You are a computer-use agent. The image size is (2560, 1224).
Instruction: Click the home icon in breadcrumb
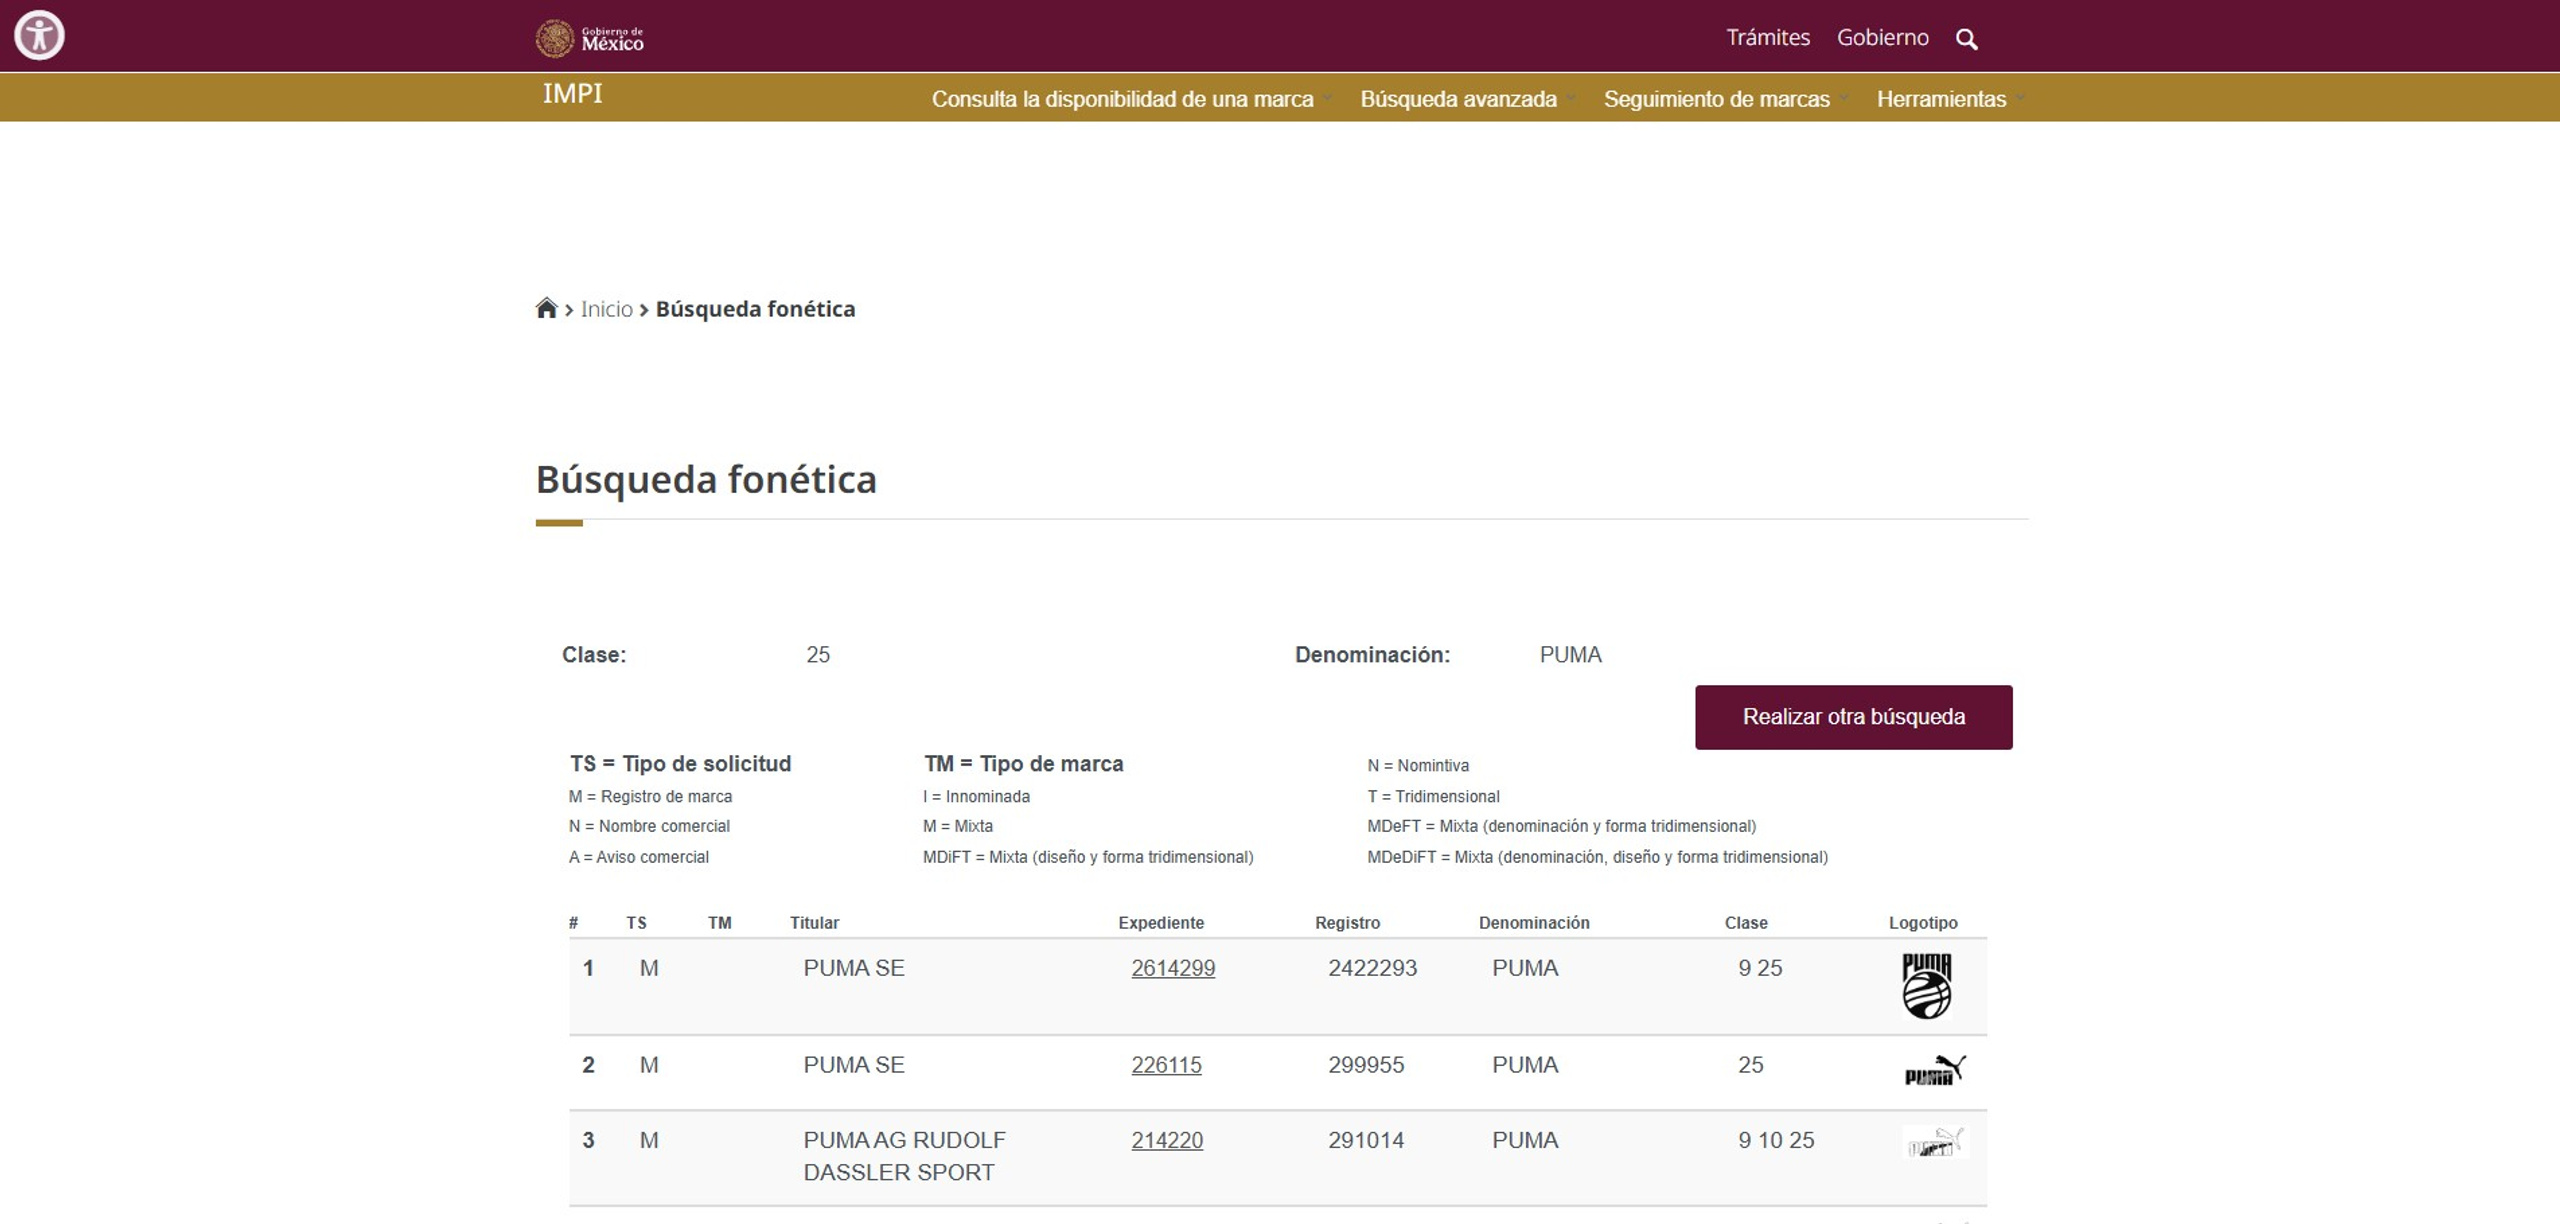546,308
